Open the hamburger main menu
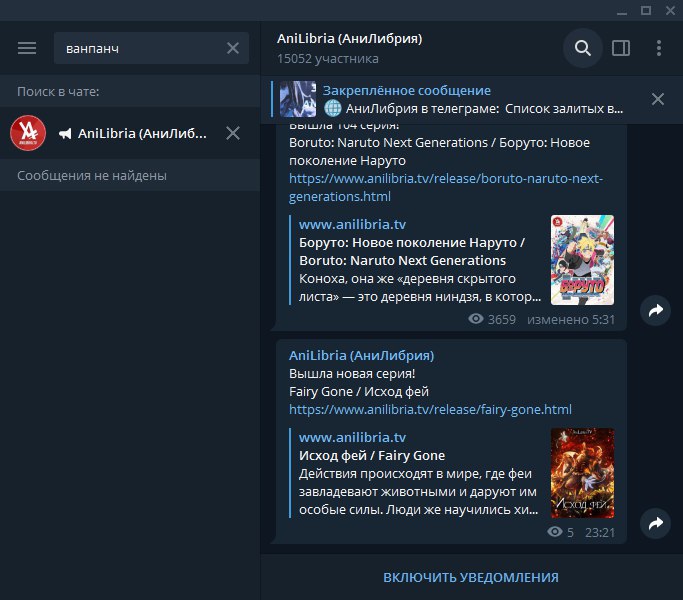This screenshot has height=600, width=683. coord(27,48)
